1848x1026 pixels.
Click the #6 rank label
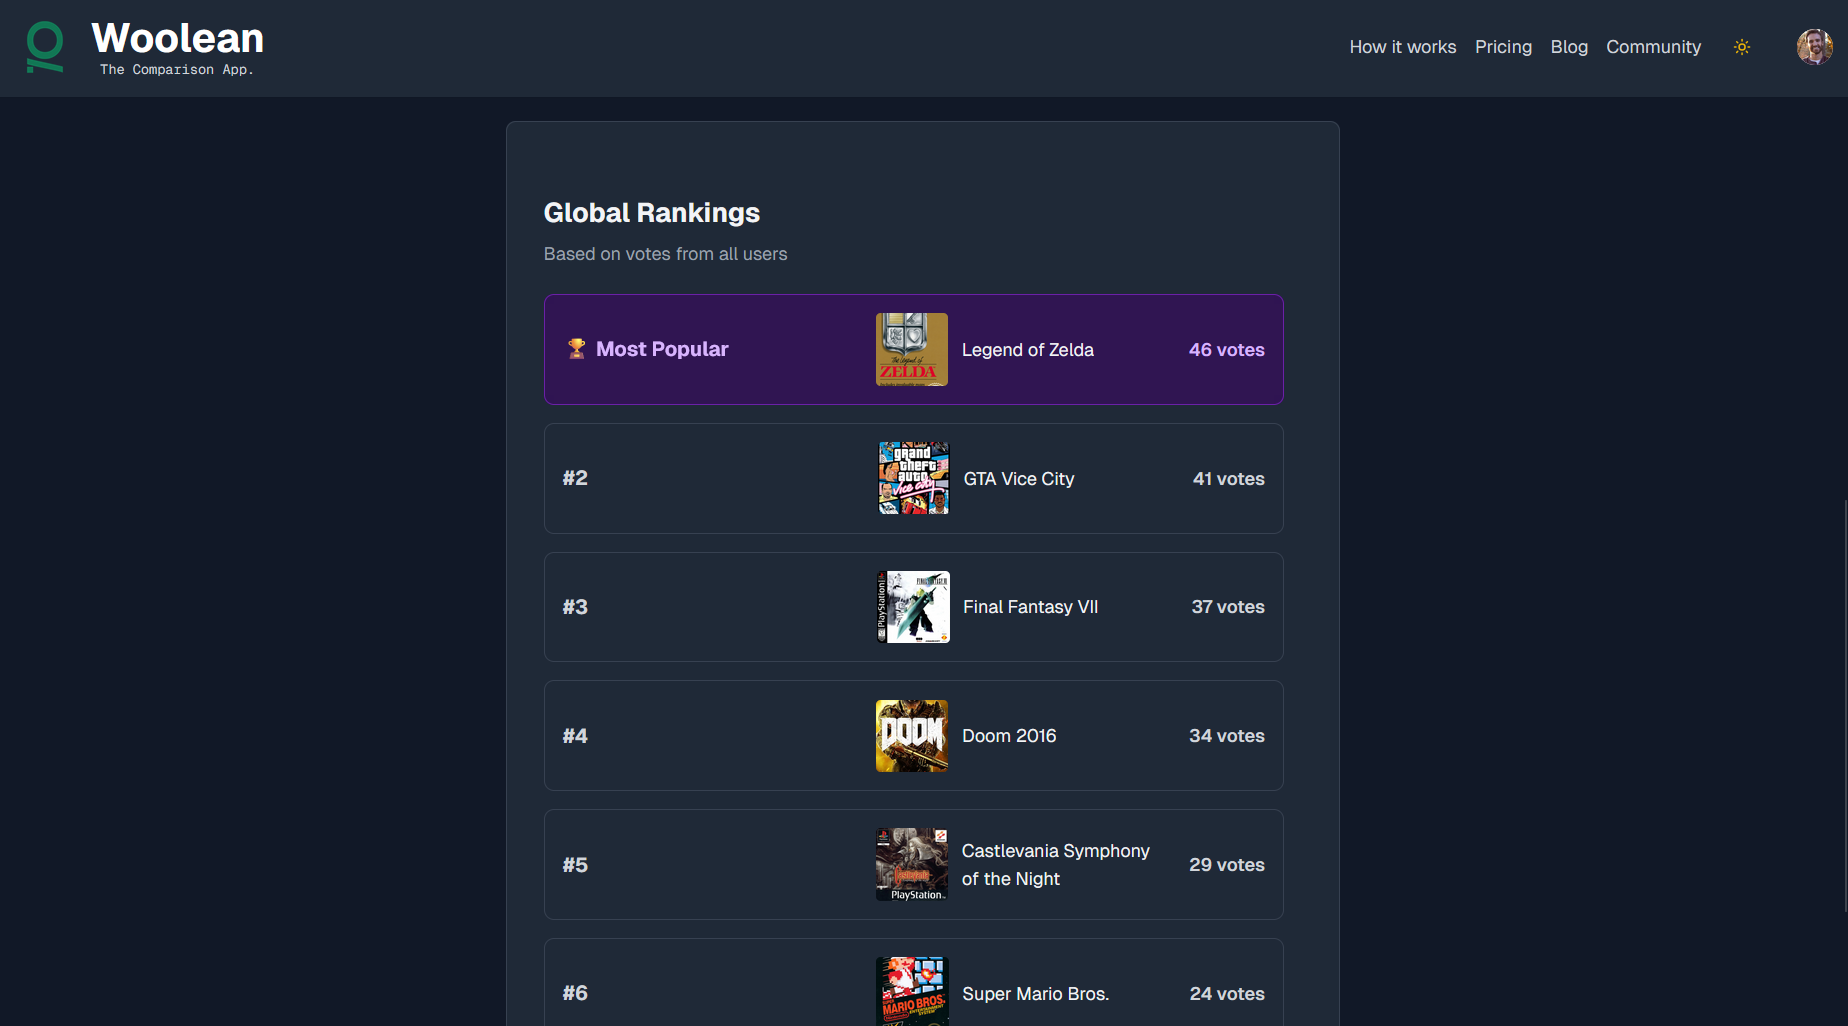(x=575, y=993)
